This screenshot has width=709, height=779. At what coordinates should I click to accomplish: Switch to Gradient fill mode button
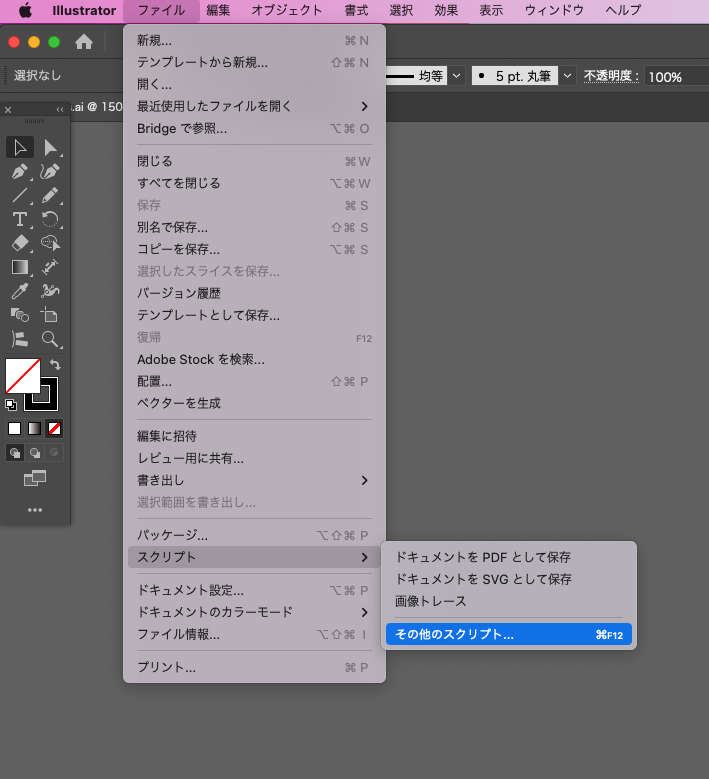[34, 428]
